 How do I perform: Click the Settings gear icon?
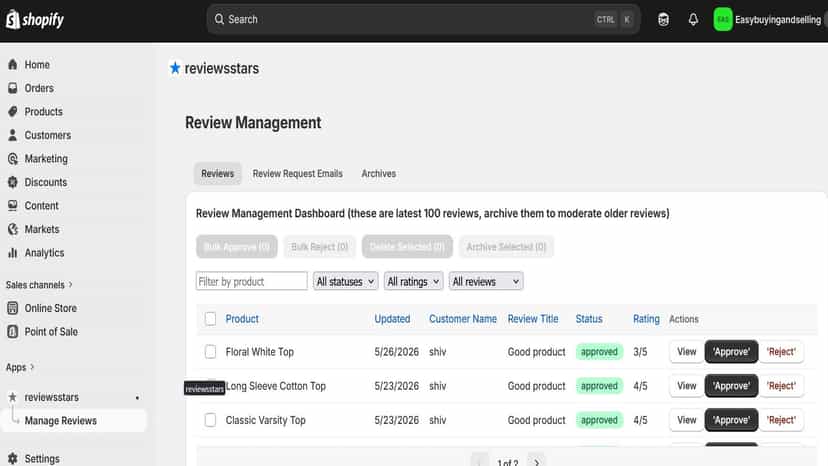(x=13, y=459)
